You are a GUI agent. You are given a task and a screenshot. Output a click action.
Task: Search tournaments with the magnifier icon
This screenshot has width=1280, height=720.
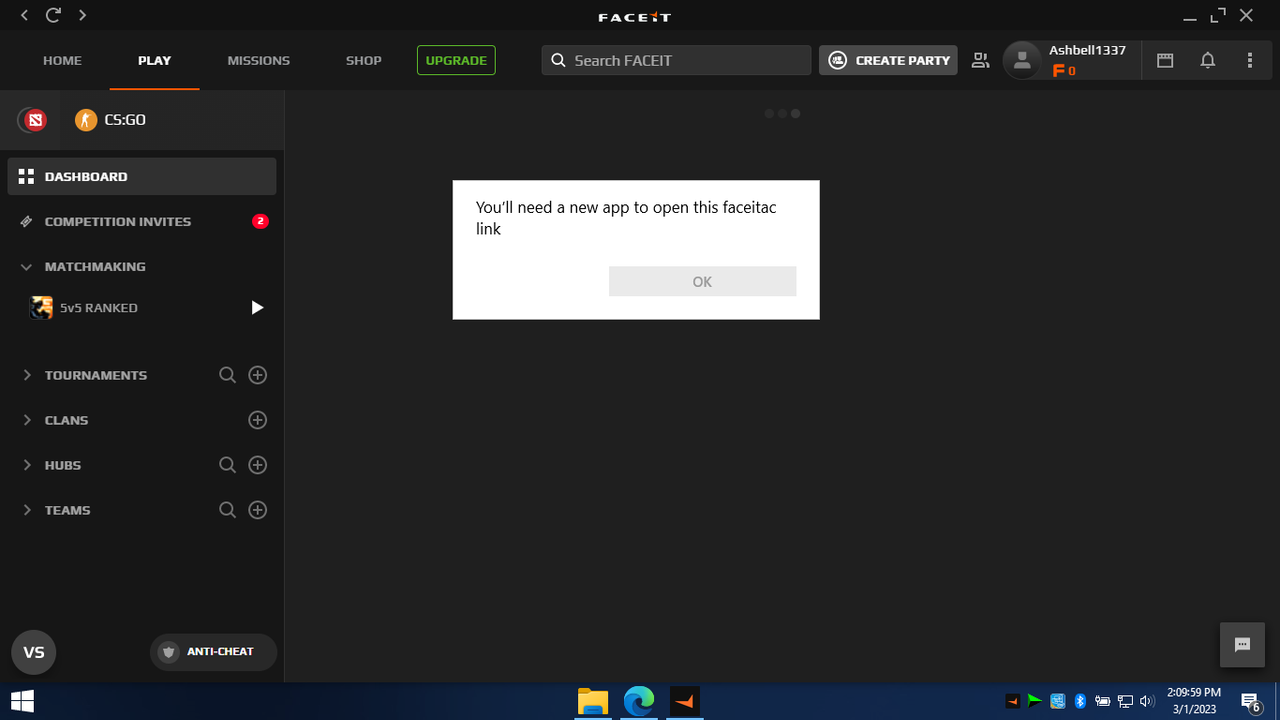227,375
